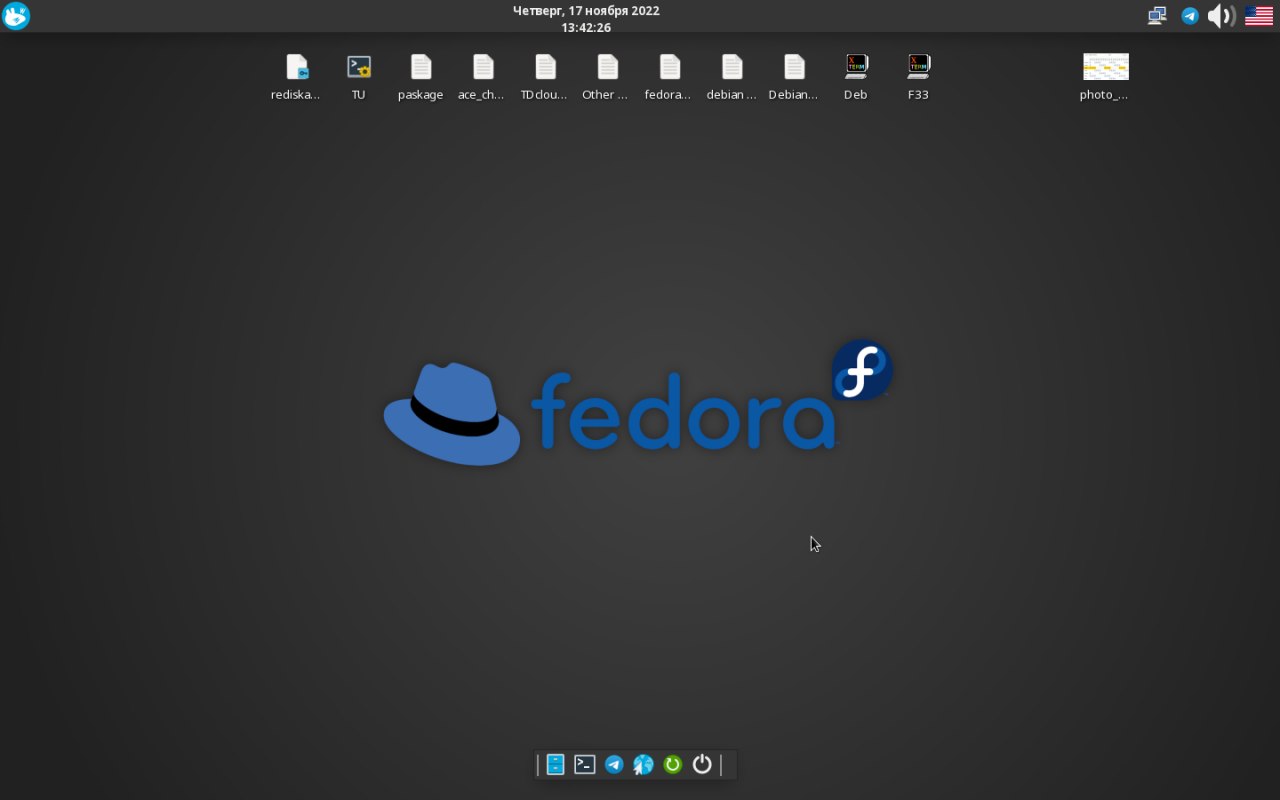Click the power button in dock
Screen dimensions: 1280x800
pyautogui.click(x=702, y=765)
